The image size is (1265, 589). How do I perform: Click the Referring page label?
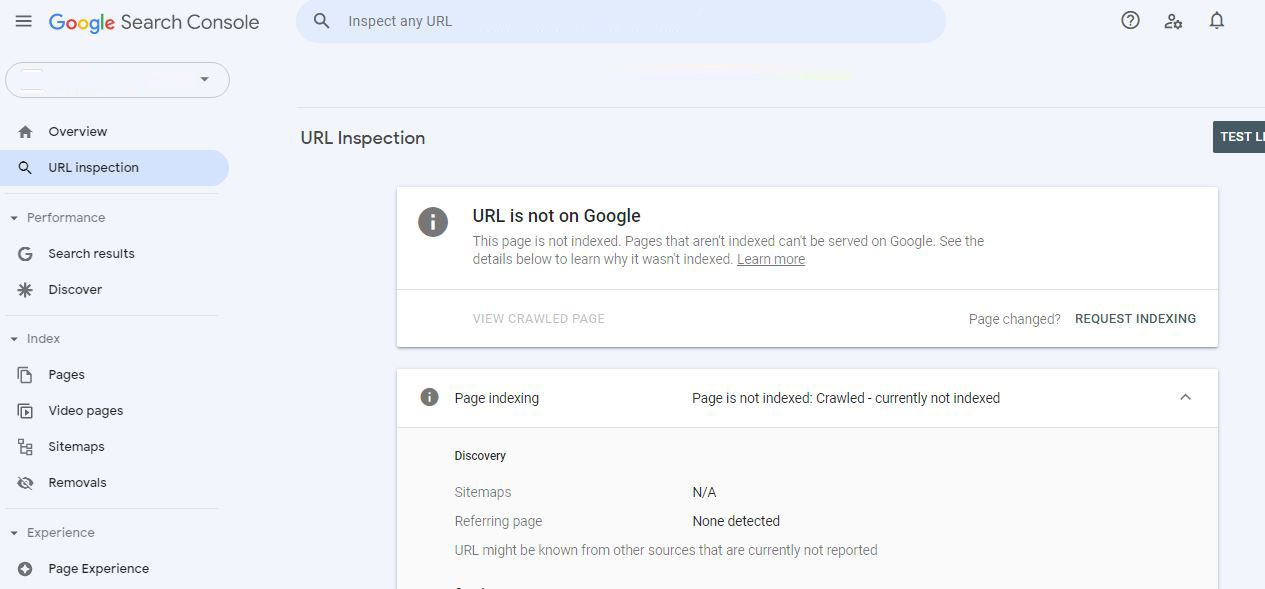[x=498, y=521]
